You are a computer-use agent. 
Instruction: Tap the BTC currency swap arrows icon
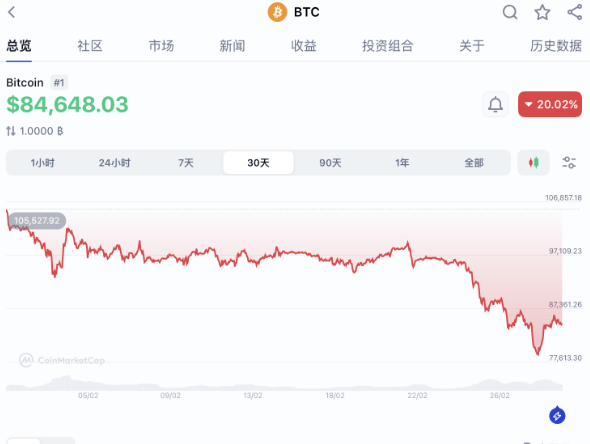[x=11, y=131]
